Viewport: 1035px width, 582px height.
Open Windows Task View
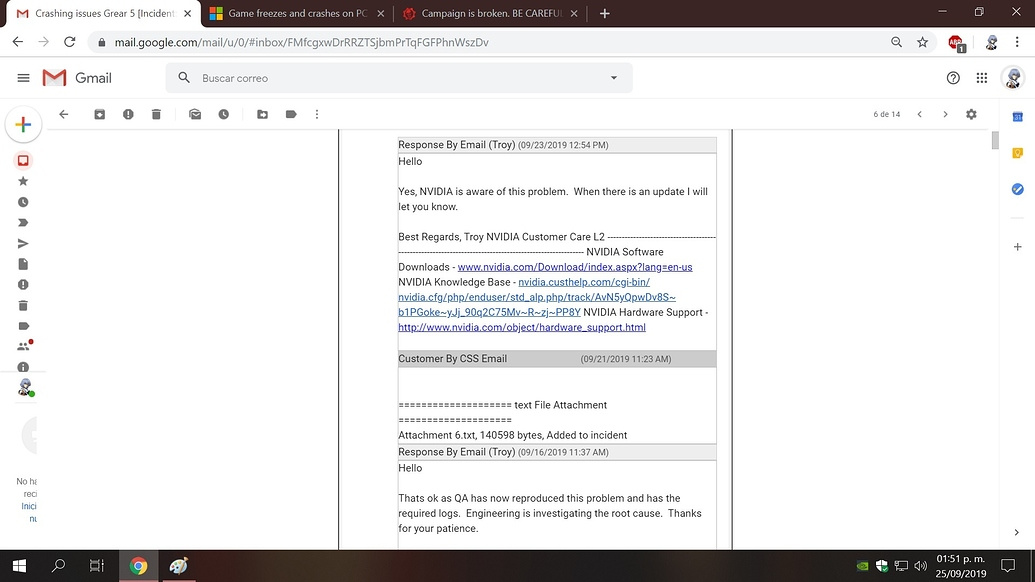click(x=96, y=566)
